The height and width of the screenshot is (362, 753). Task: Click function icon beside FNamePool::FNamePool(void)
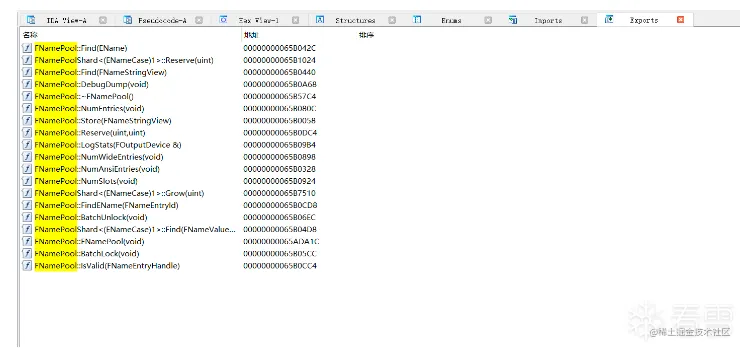coord(27,241)
